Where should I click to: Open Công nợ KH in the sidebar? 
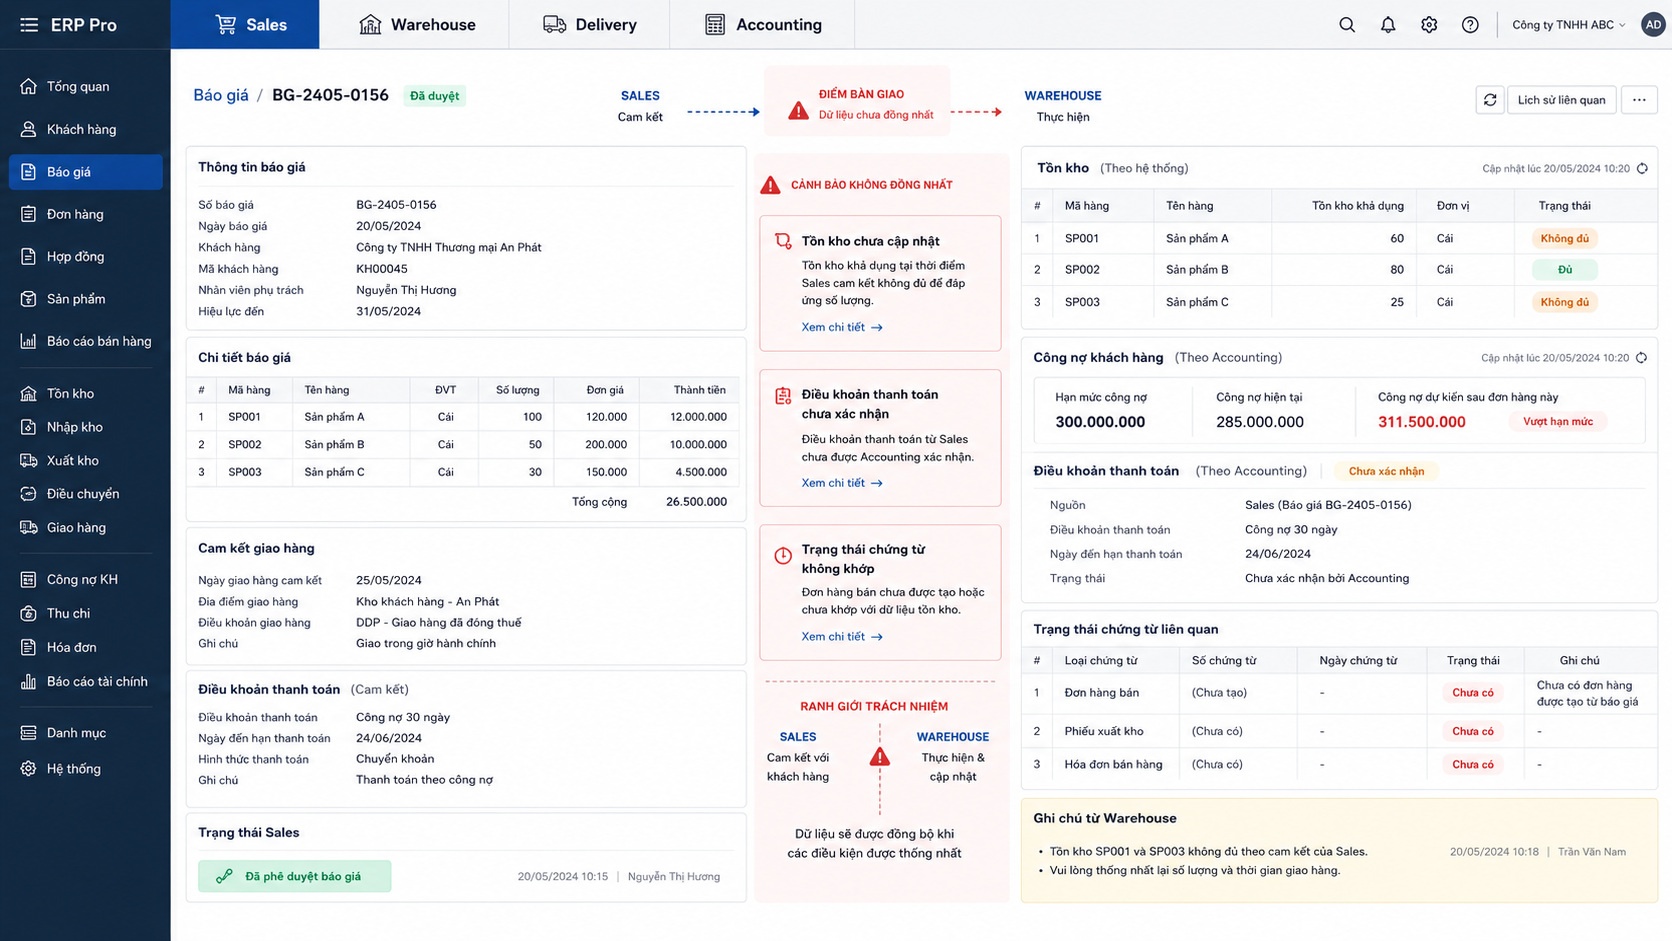tap(85, 580)
